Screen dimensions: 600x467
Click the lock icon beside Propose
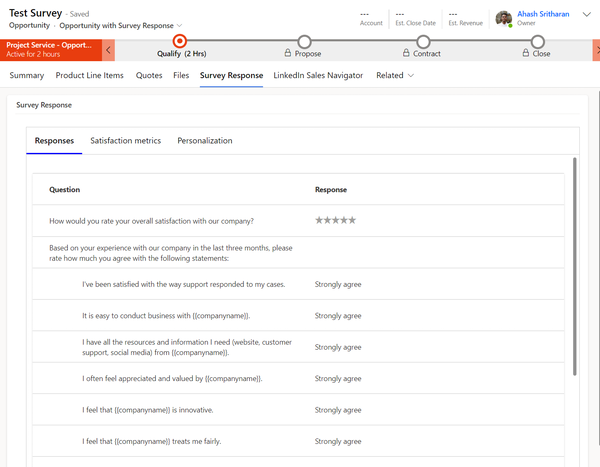point(288,53)
